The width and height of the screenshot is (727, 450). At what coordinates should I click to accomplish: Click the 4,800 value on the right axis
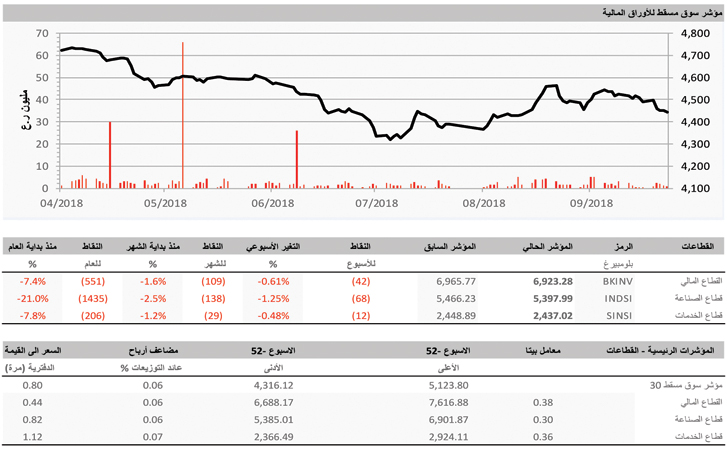tap(695, 34)
